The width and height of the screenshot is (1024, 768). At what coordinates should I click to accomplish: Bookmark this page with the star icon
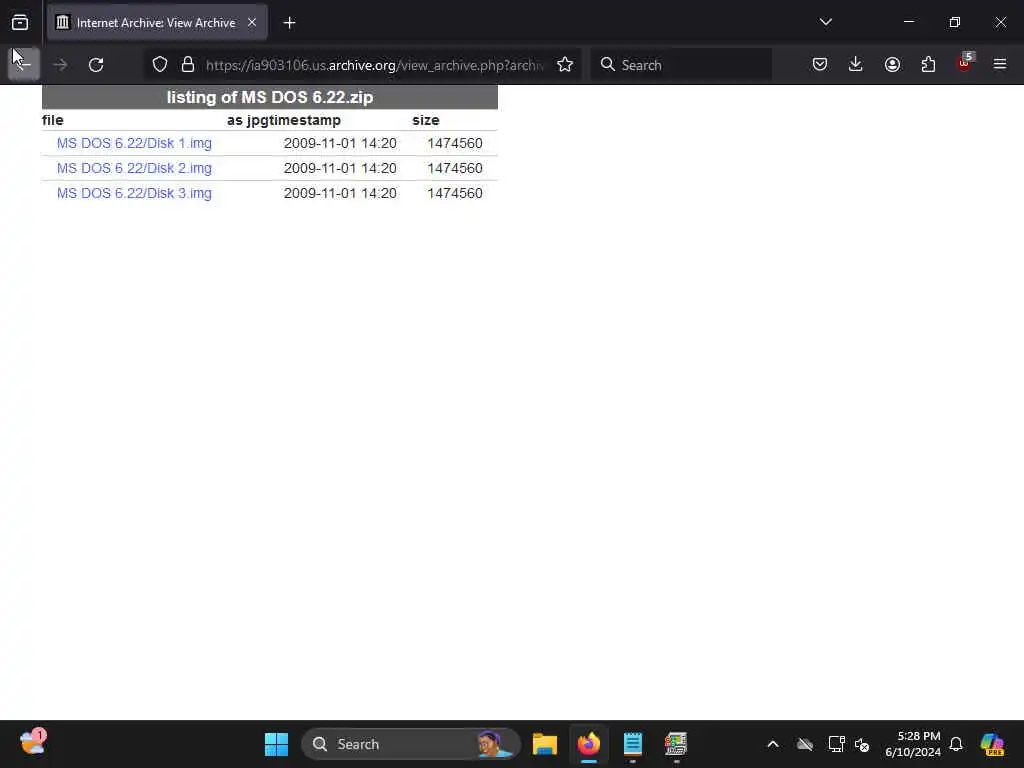[x=565, y=65]
